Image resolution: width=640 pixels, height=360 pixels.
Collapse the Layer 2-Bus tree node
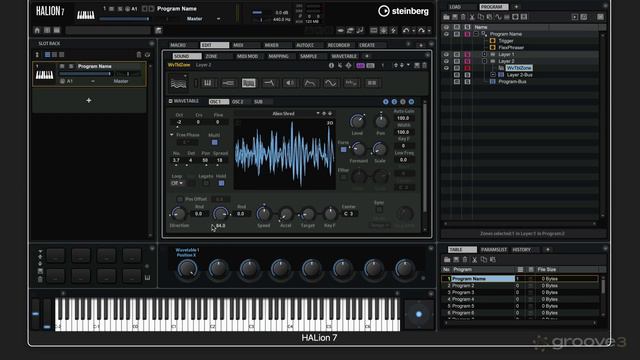click(493, 75)
